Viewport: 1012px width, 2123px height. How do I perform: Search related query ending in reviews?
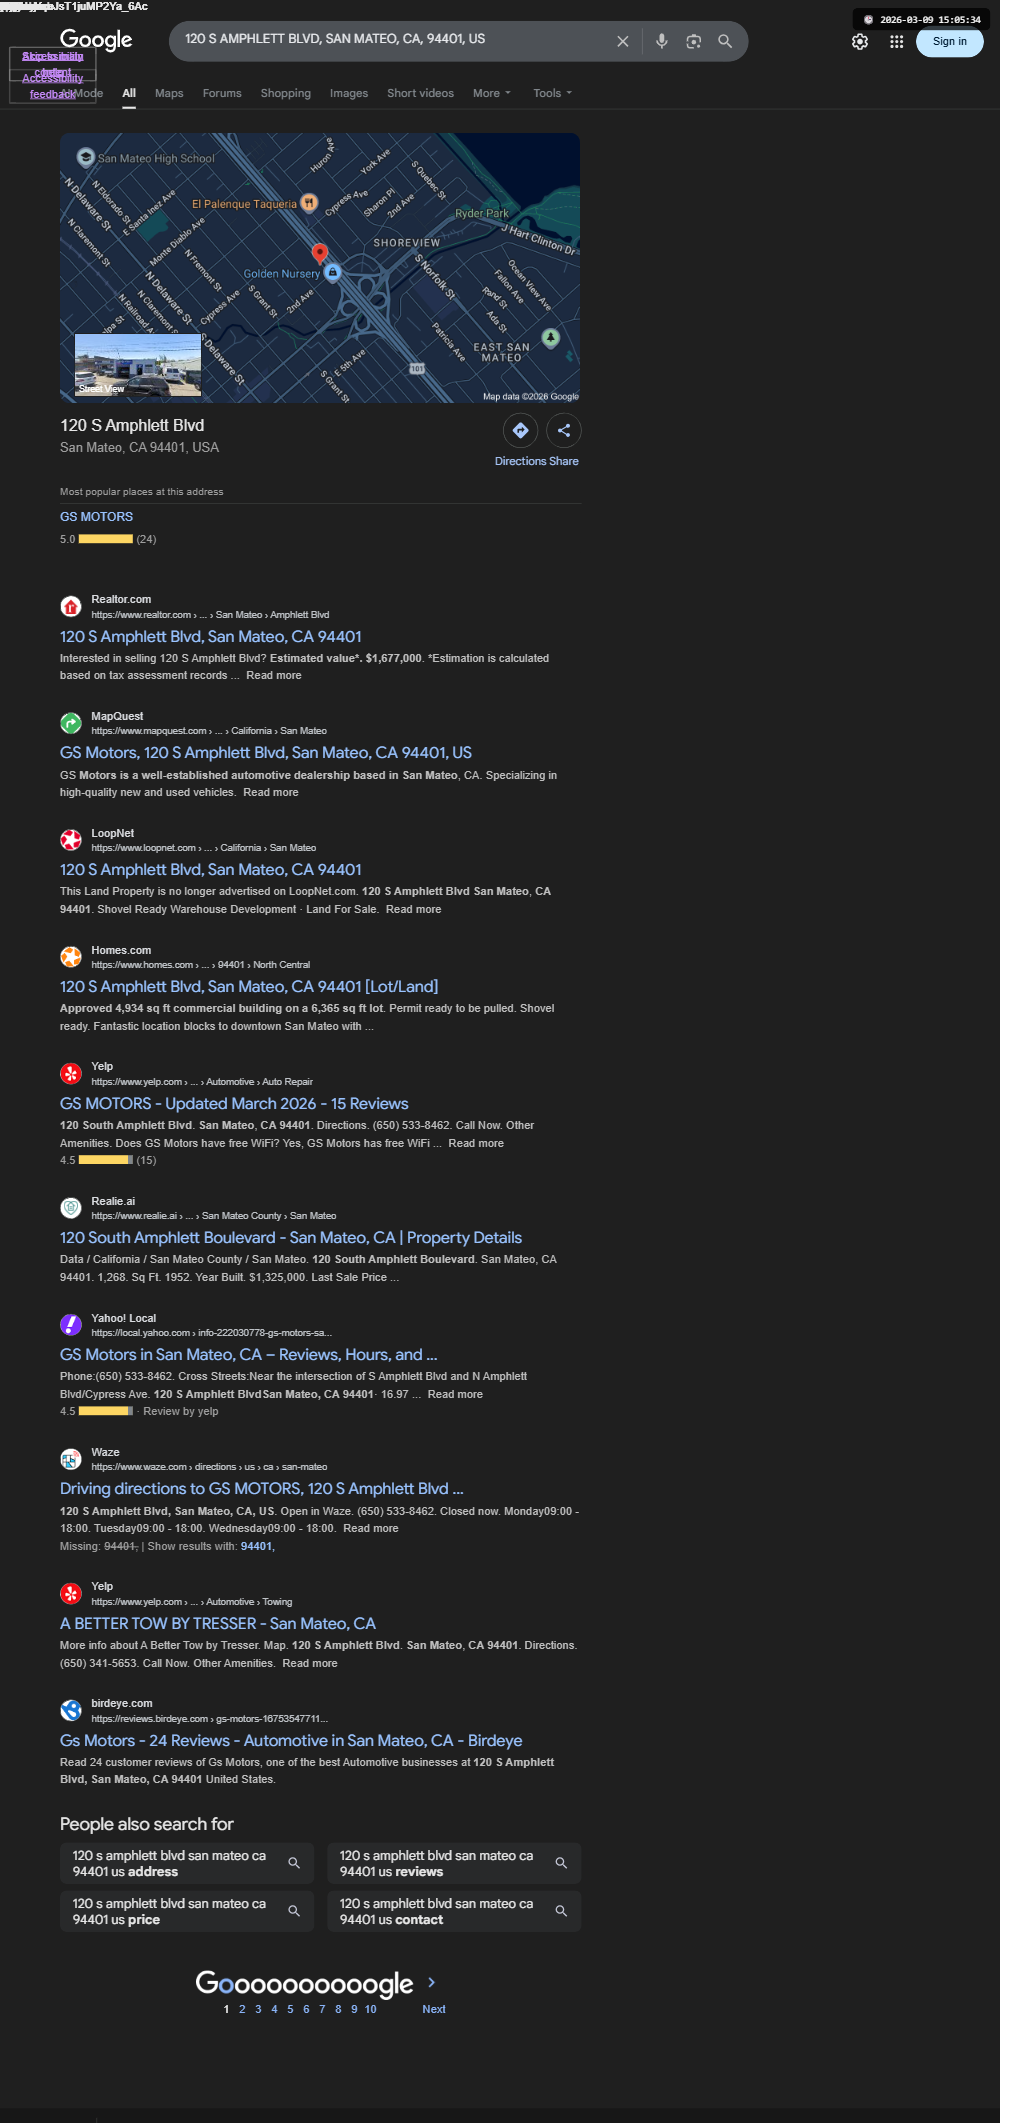click(x=454, y=1863)
